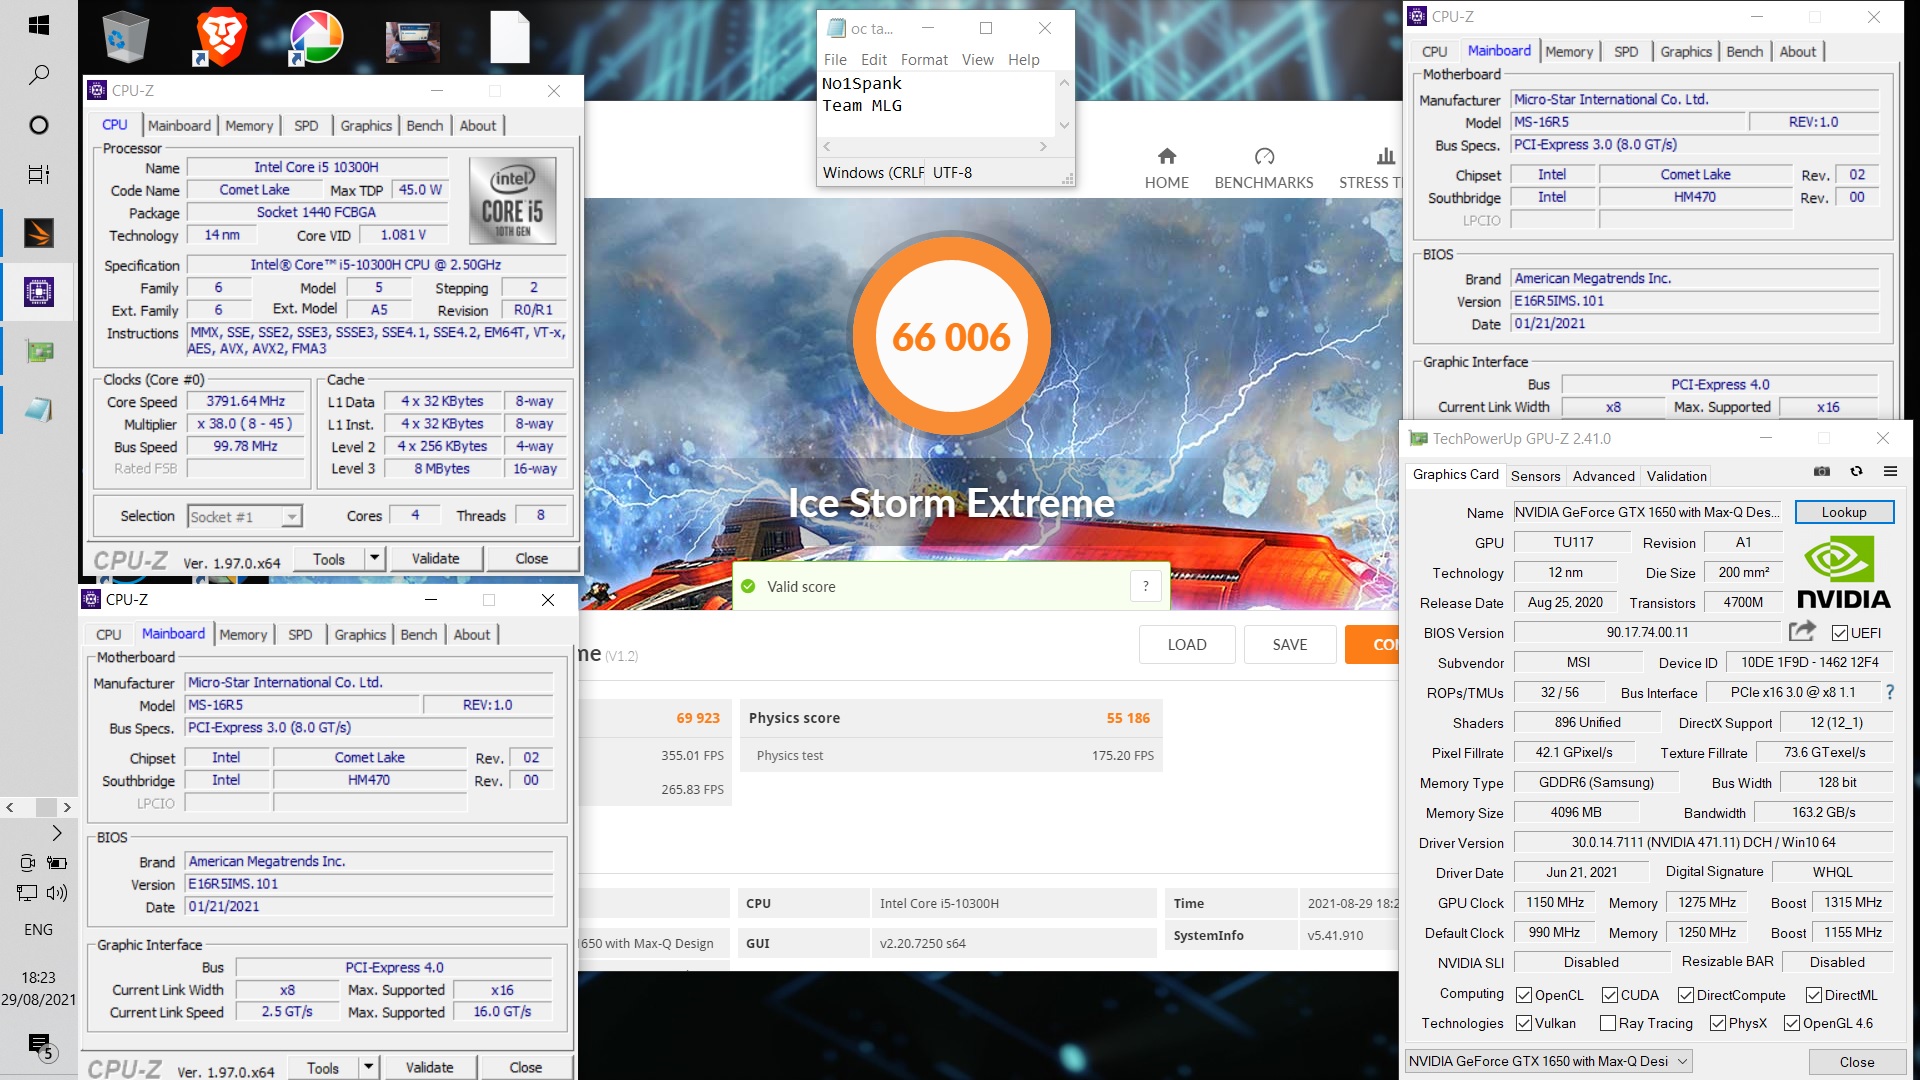The image size is (1920, 1080).
Task: Open the Graphics tab in lower-left CPU-Z window
Action: [360, 635]
